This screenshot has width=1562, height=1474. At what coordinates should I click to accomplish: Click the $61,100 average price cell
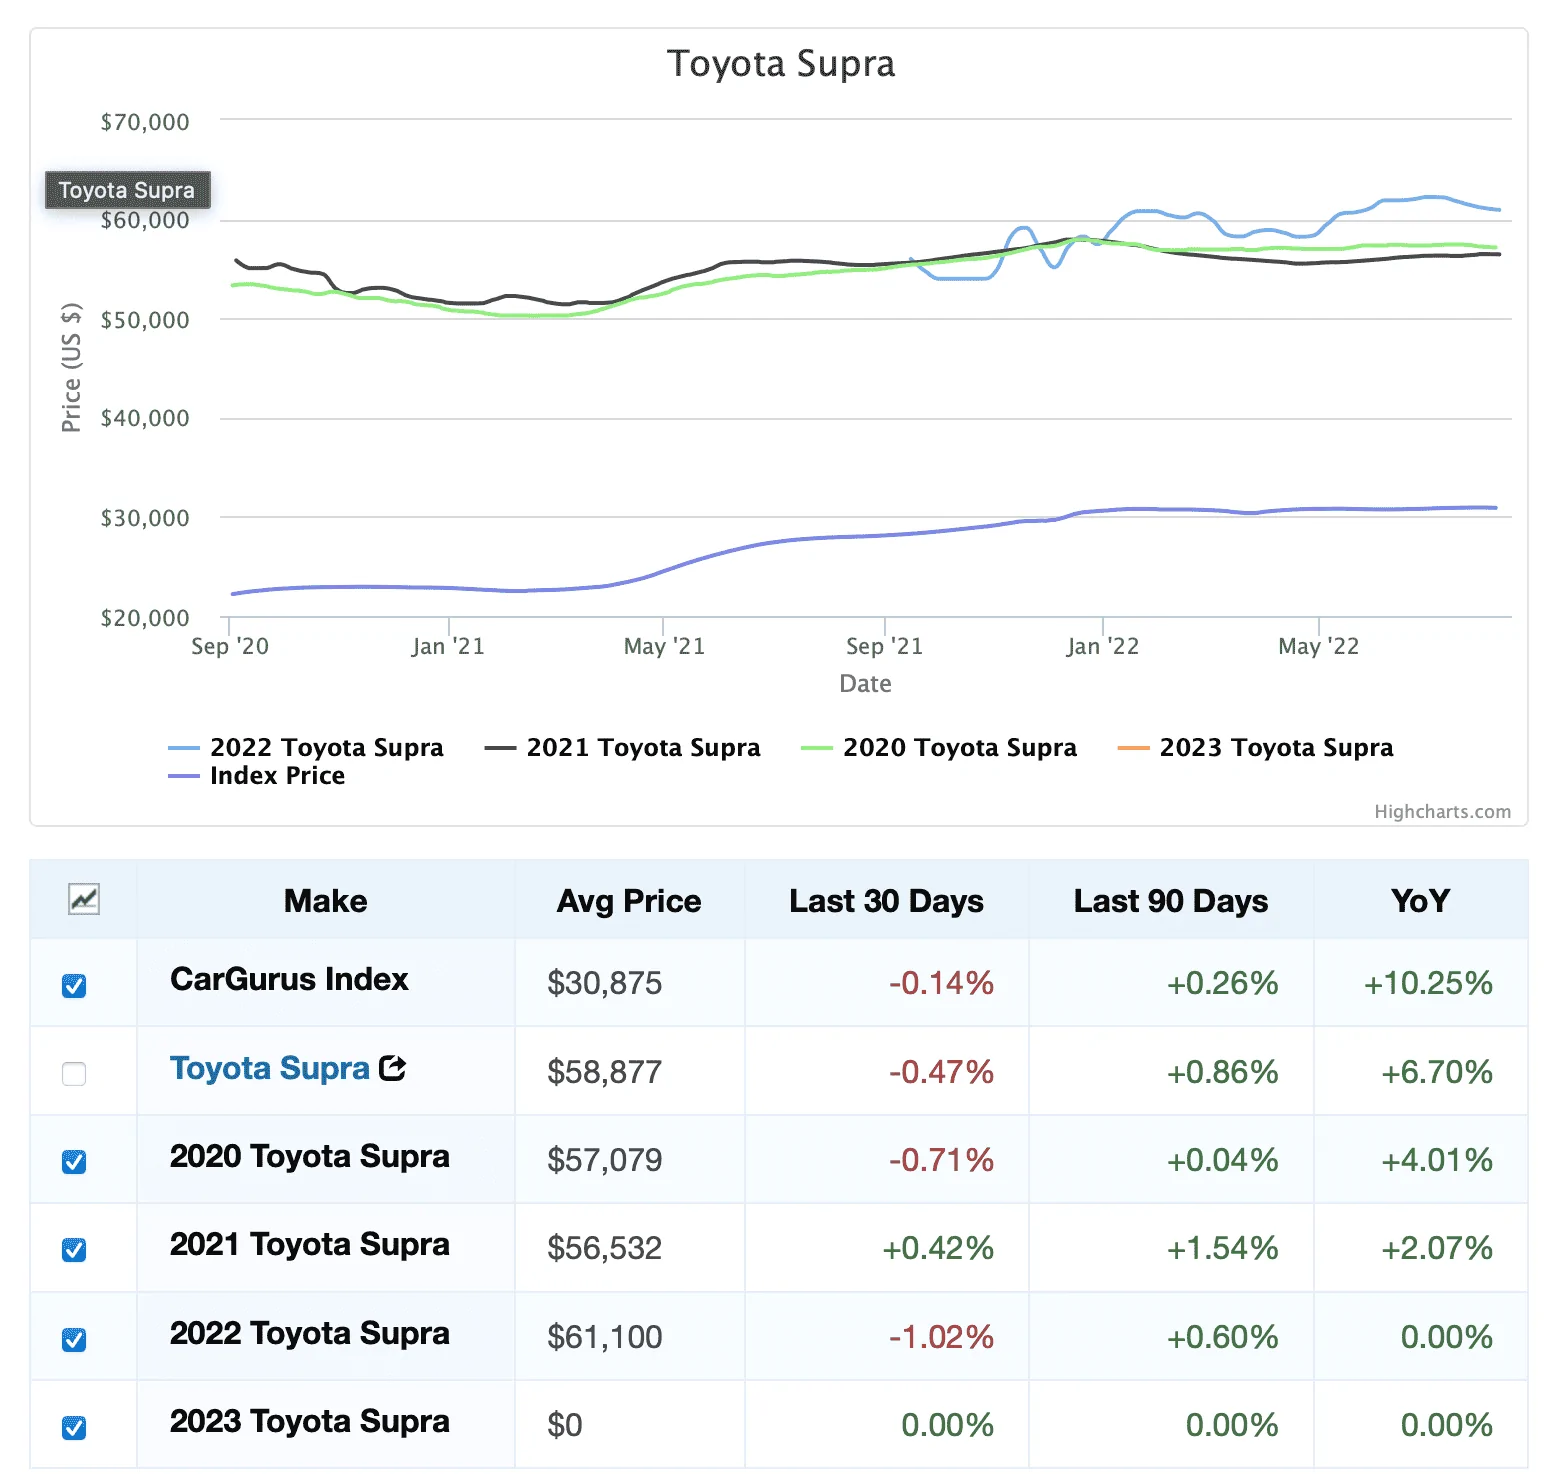[604, 1337]
